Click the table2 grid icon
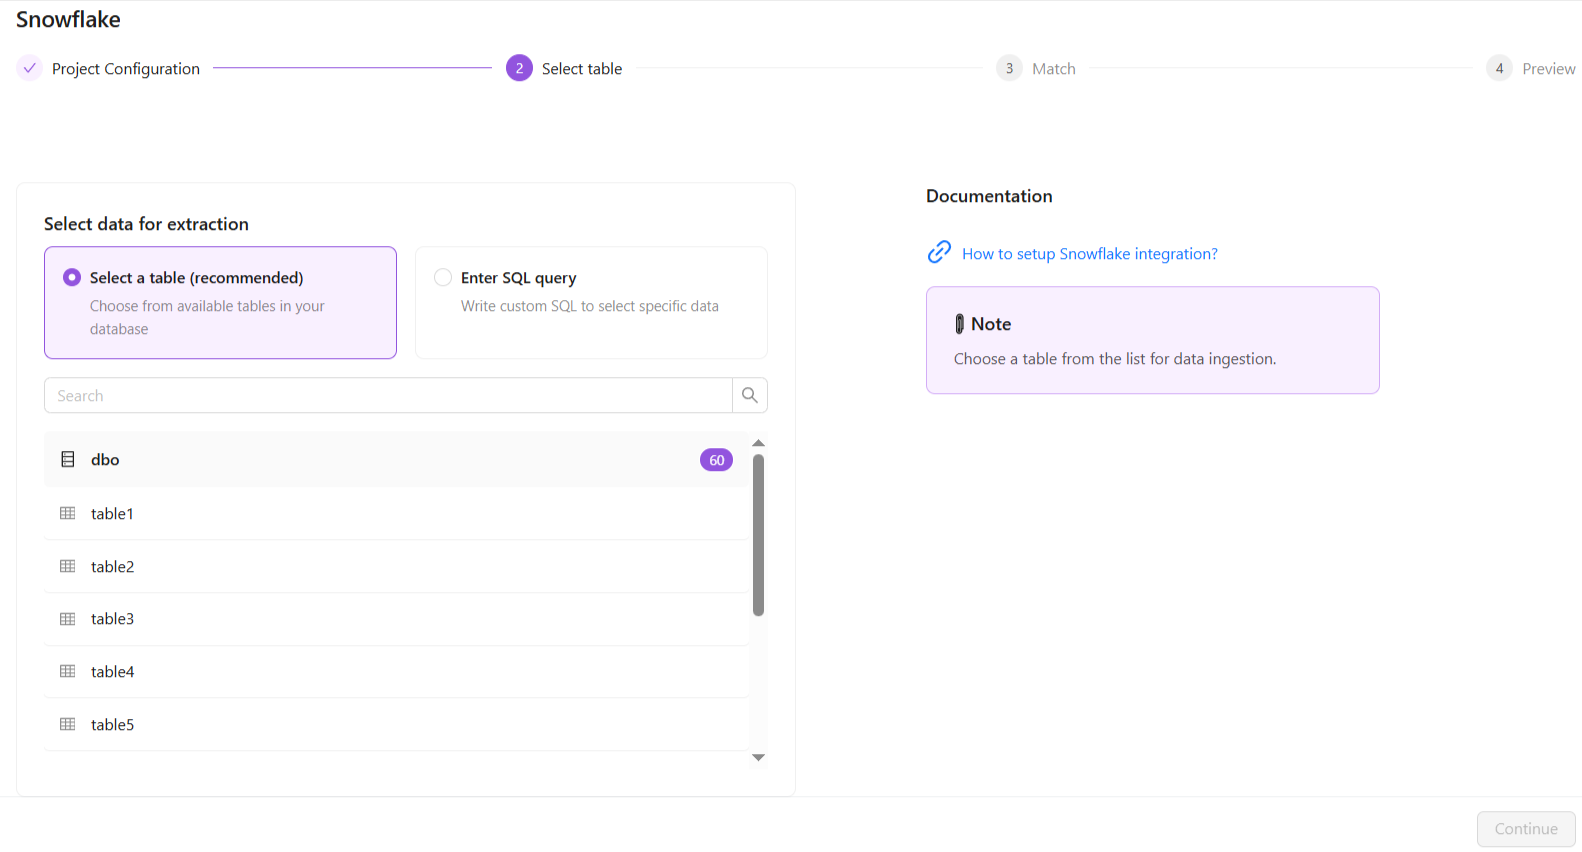 [68, 566]
